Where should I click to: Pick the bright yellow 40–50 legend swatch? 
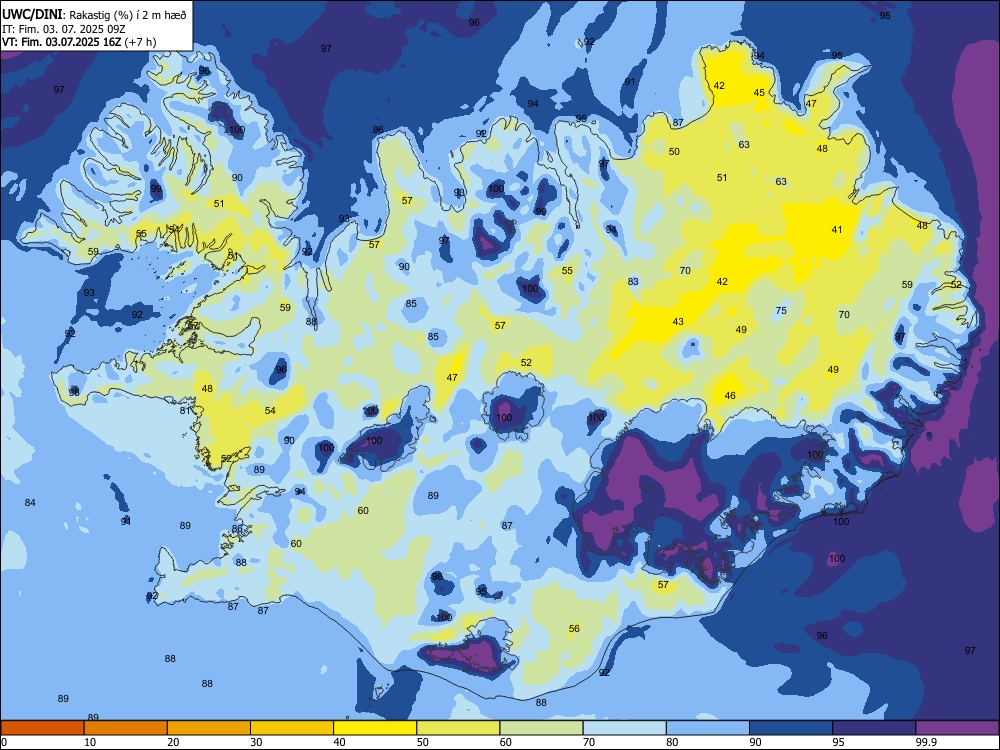375,728
